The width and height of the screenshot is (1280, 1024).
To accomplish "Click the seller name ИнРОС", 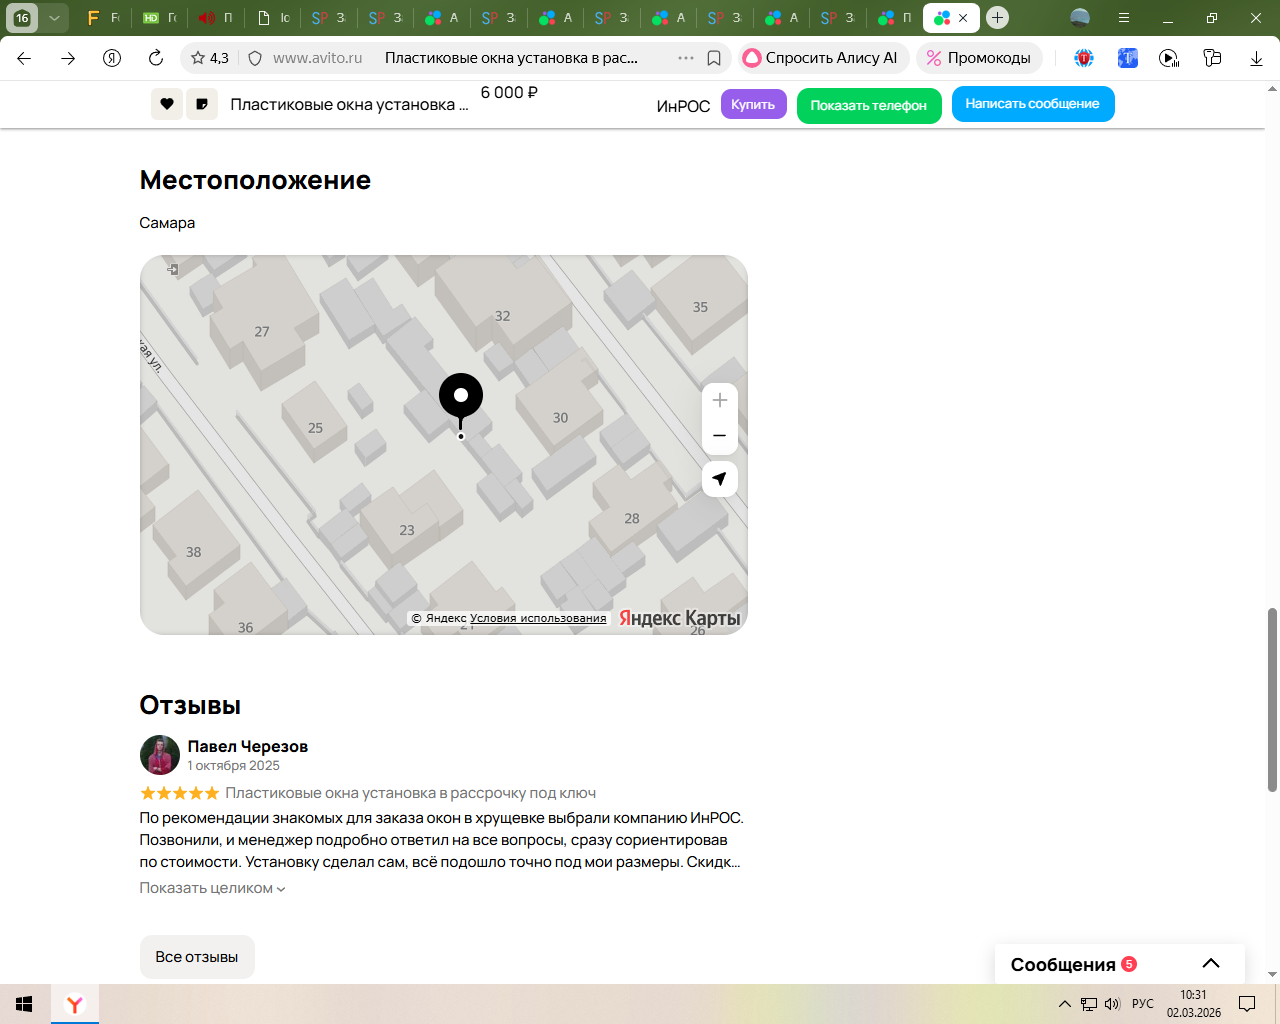I will tap(683, 106).
